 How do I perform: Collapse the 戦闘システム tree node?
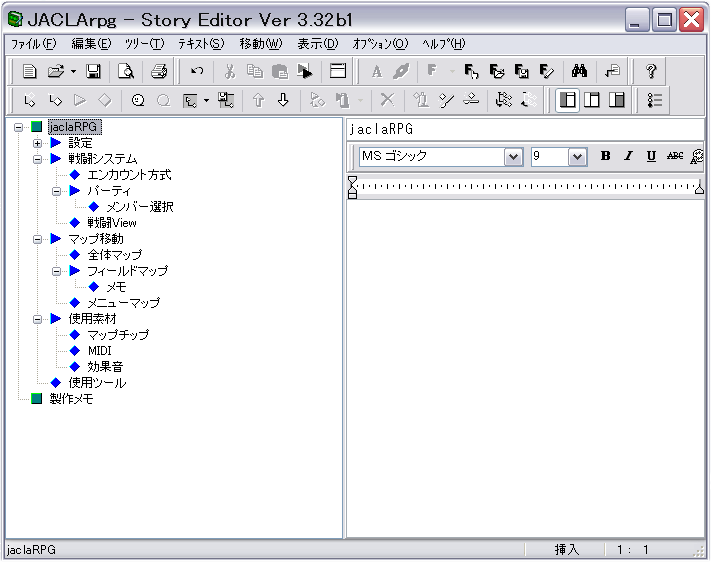tap(37, 159)
